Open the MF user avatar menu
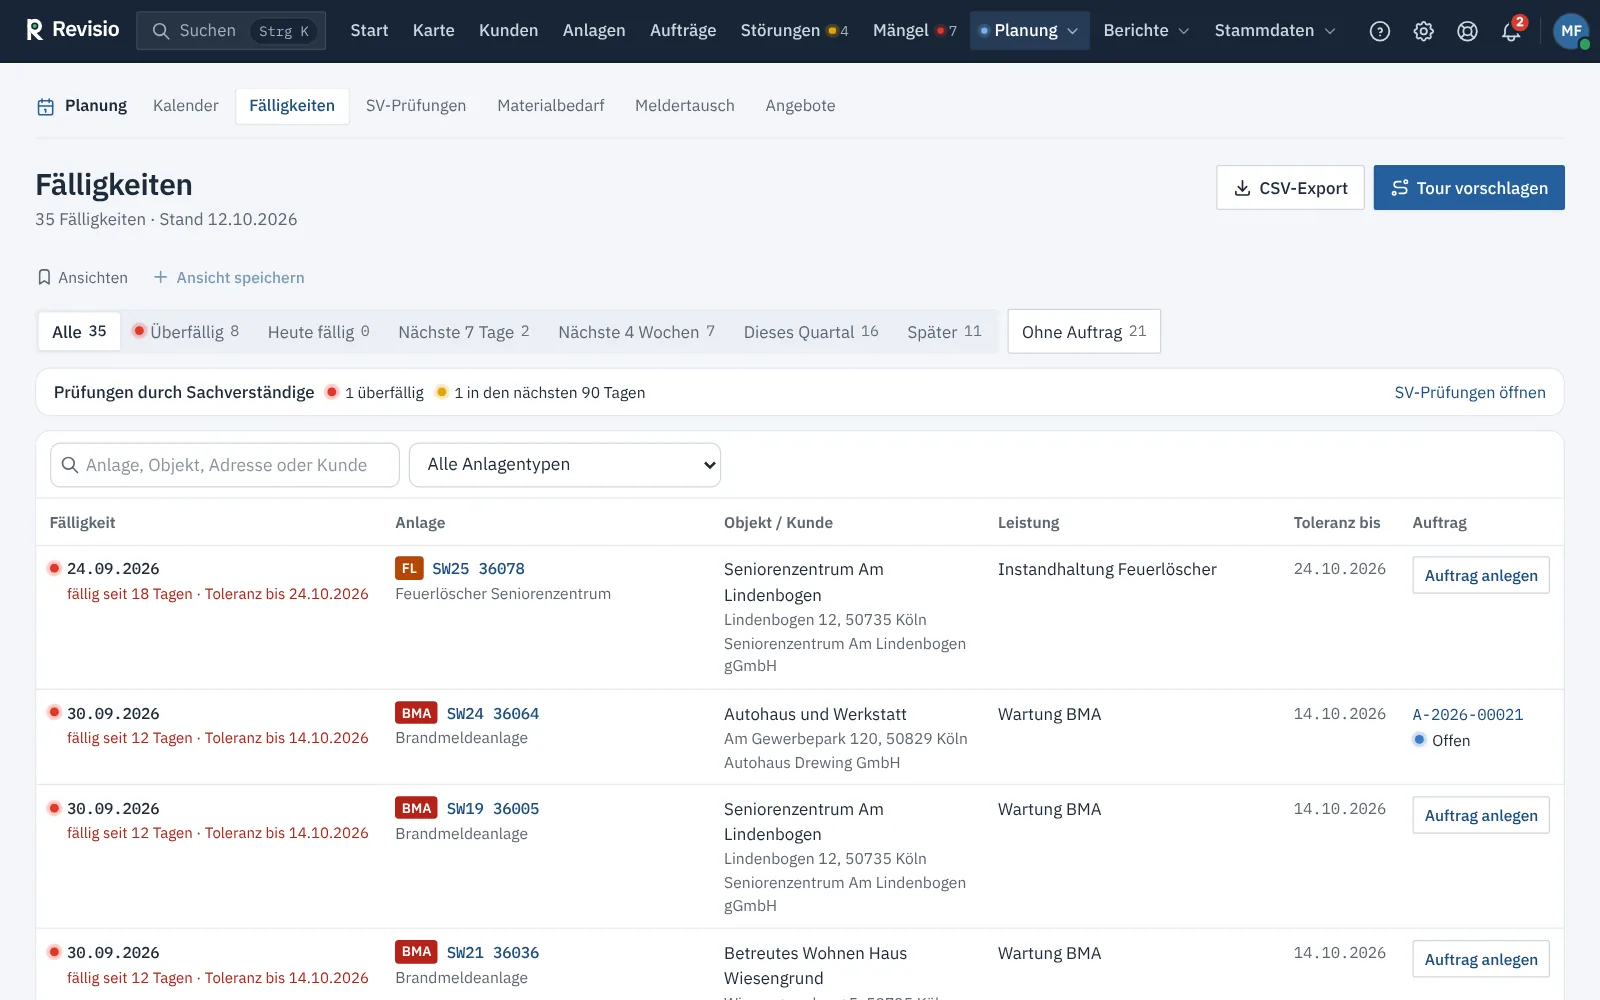This screenshot has height=1000, width=1600. [1571, 31]
